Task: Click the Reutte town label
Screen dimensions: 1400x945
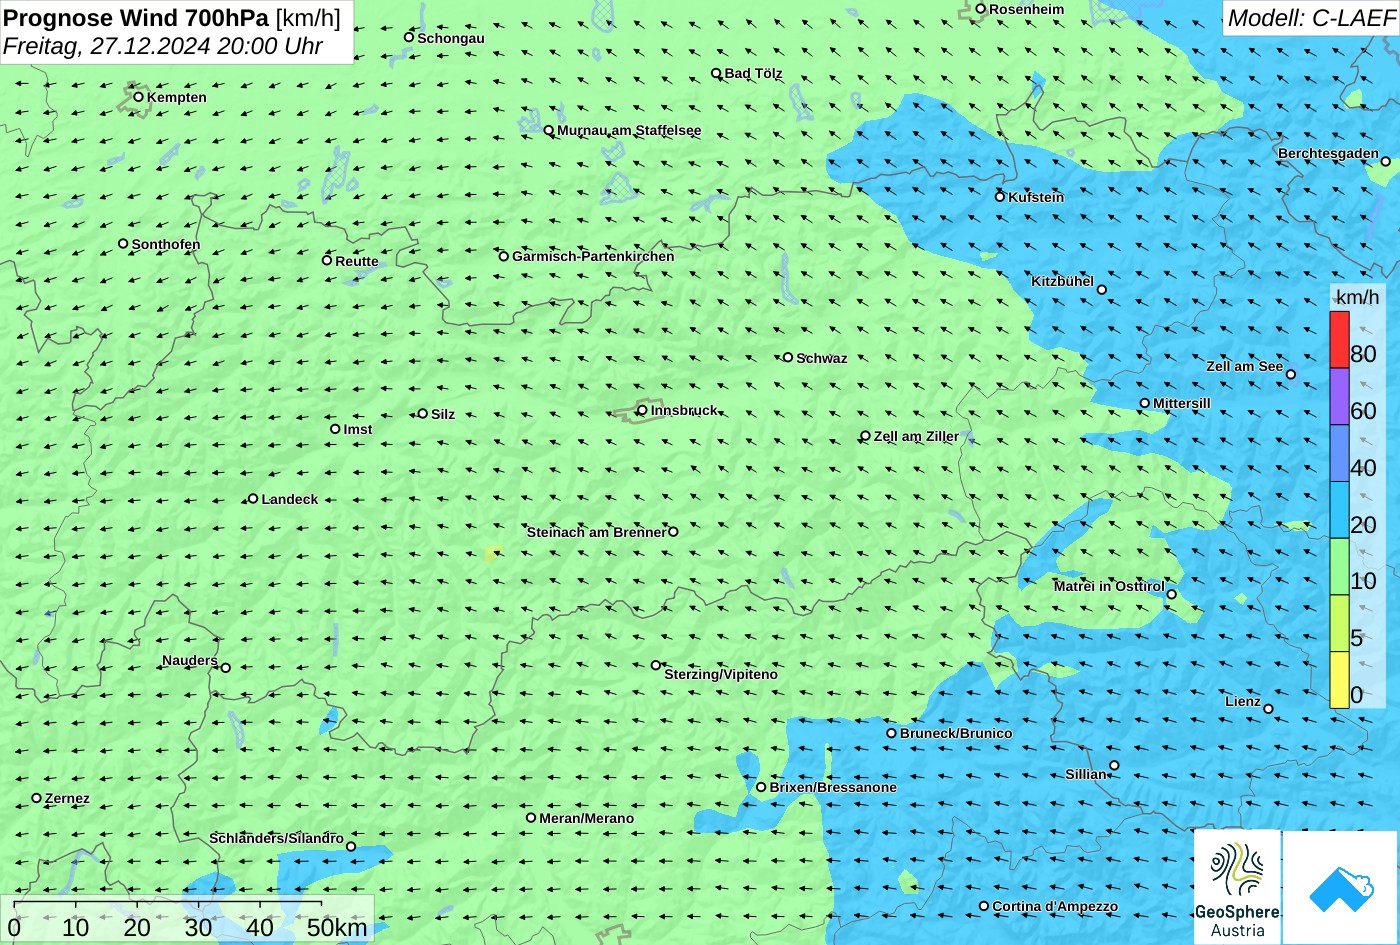Action: pyautogui.click(x=357, y=261)
